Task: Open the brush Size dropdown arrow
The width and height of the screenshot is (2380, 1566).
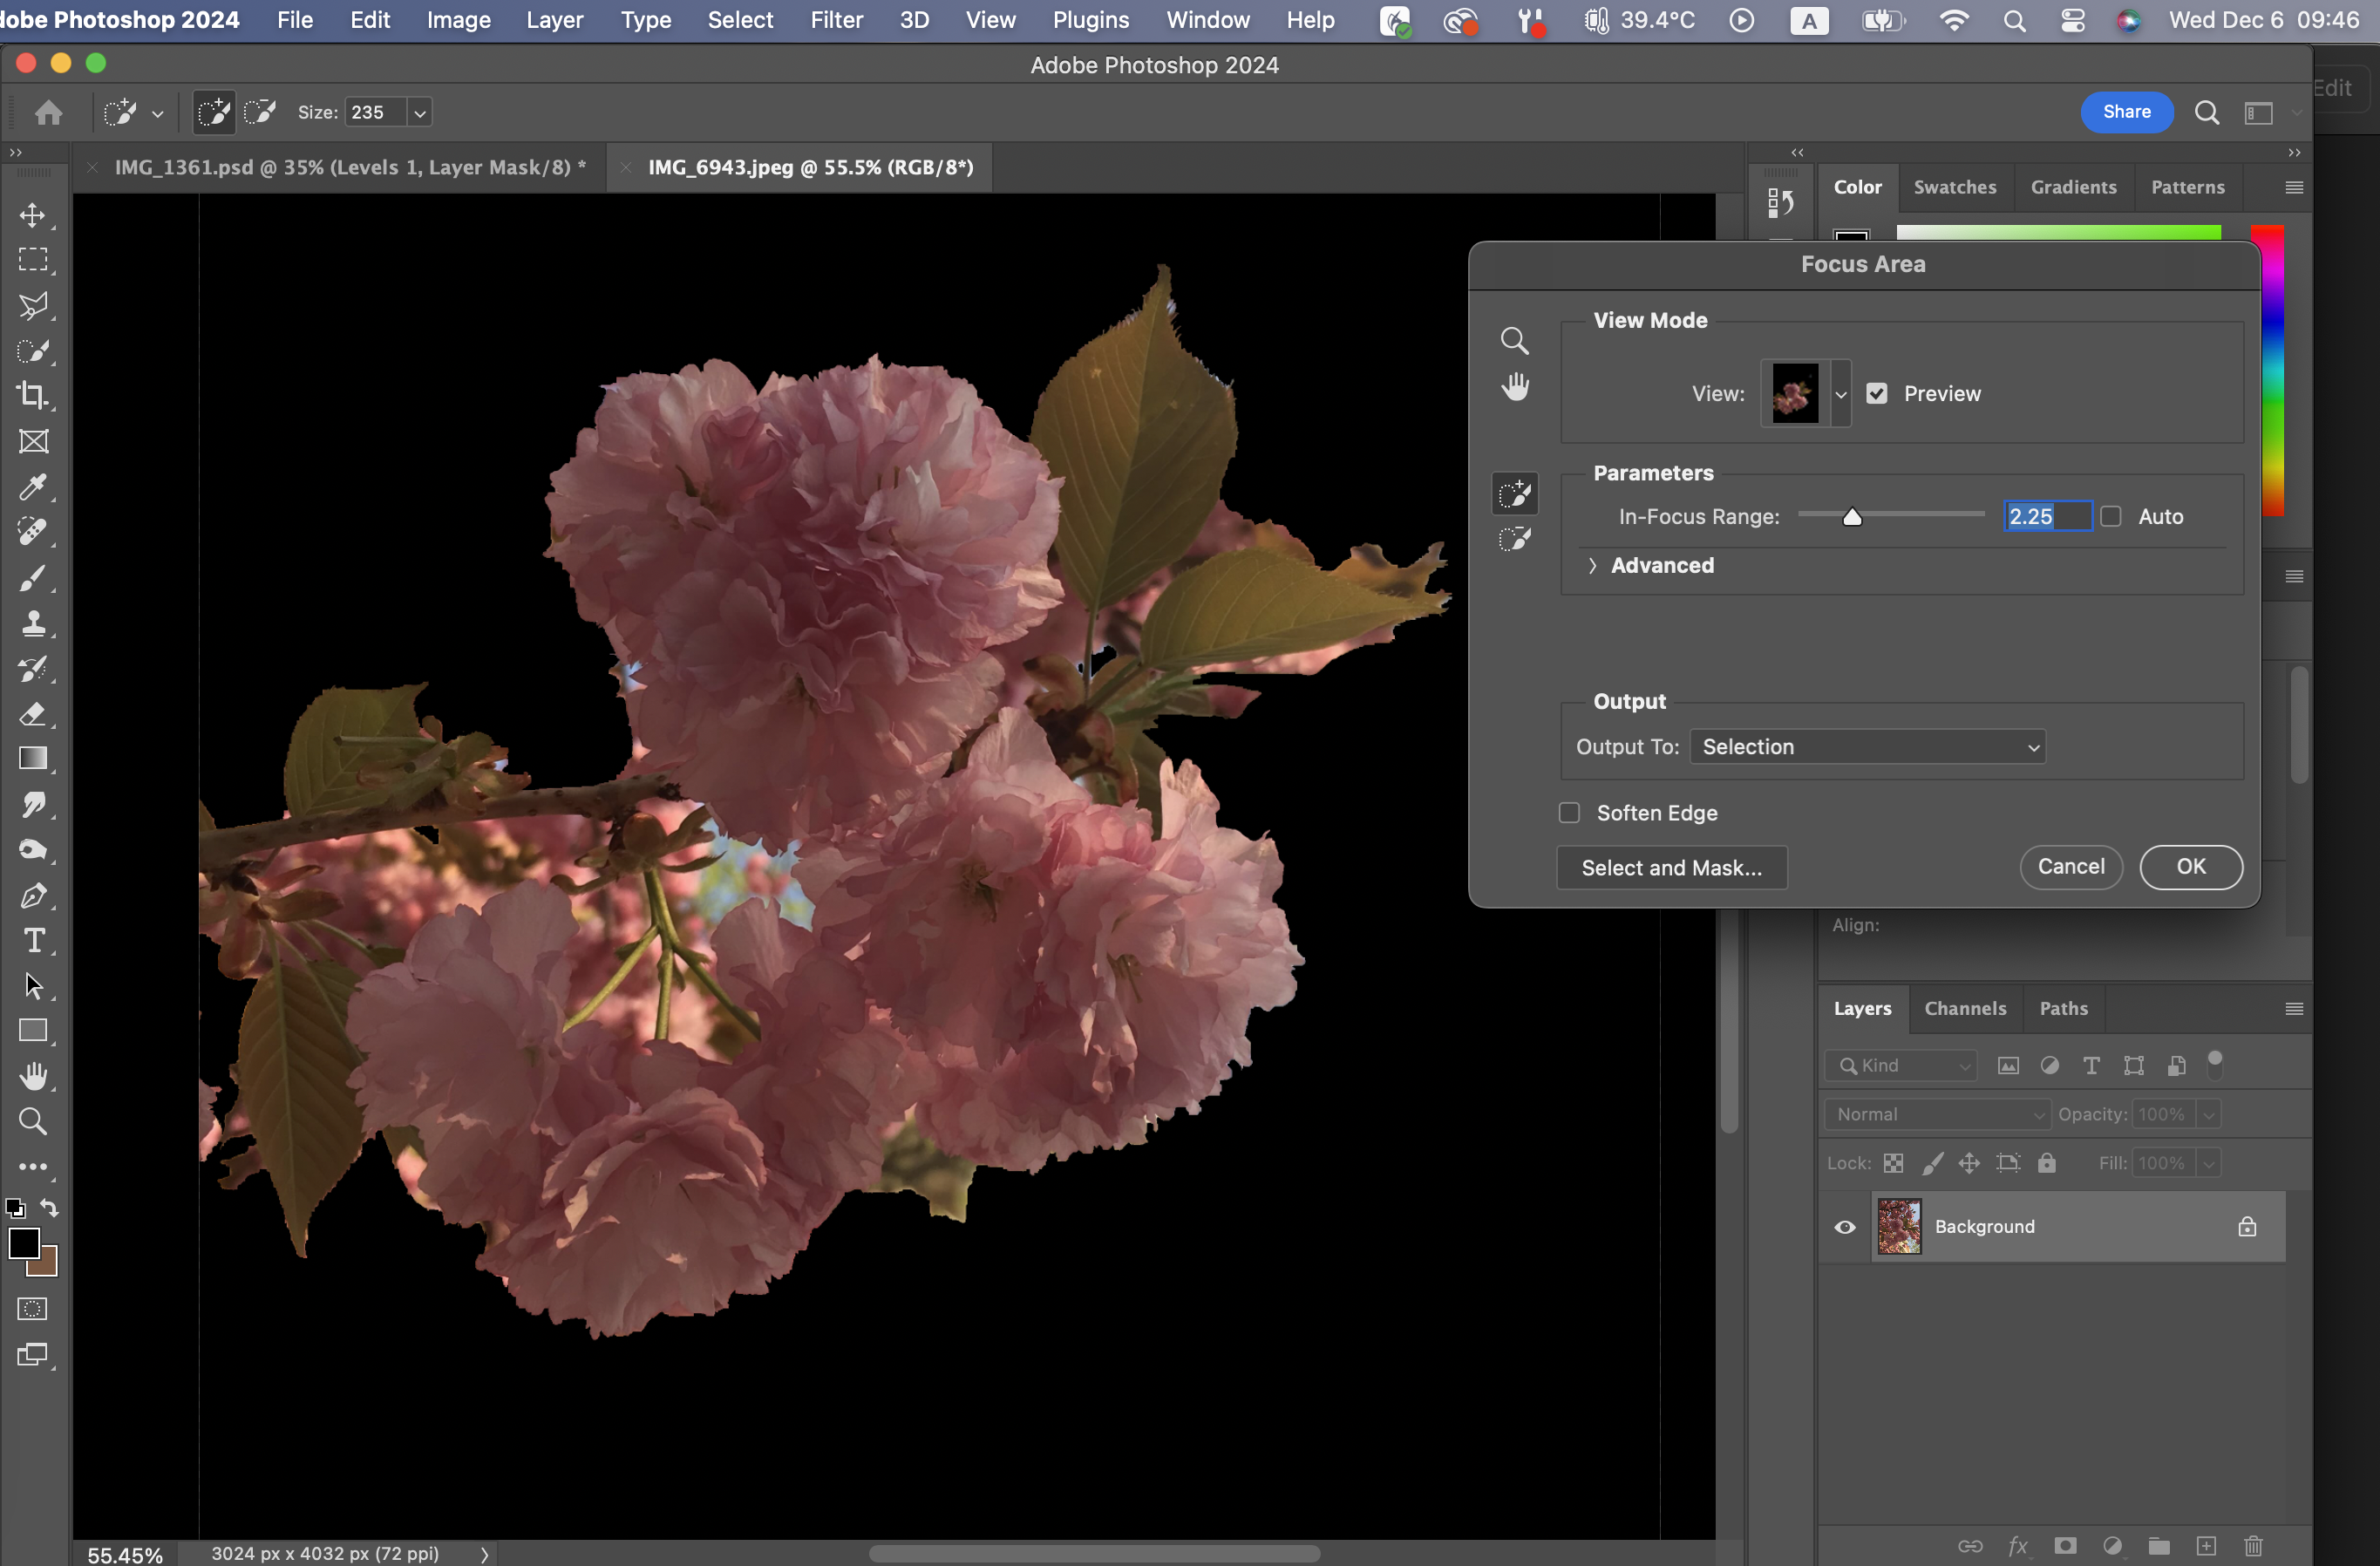Action: 420,113
